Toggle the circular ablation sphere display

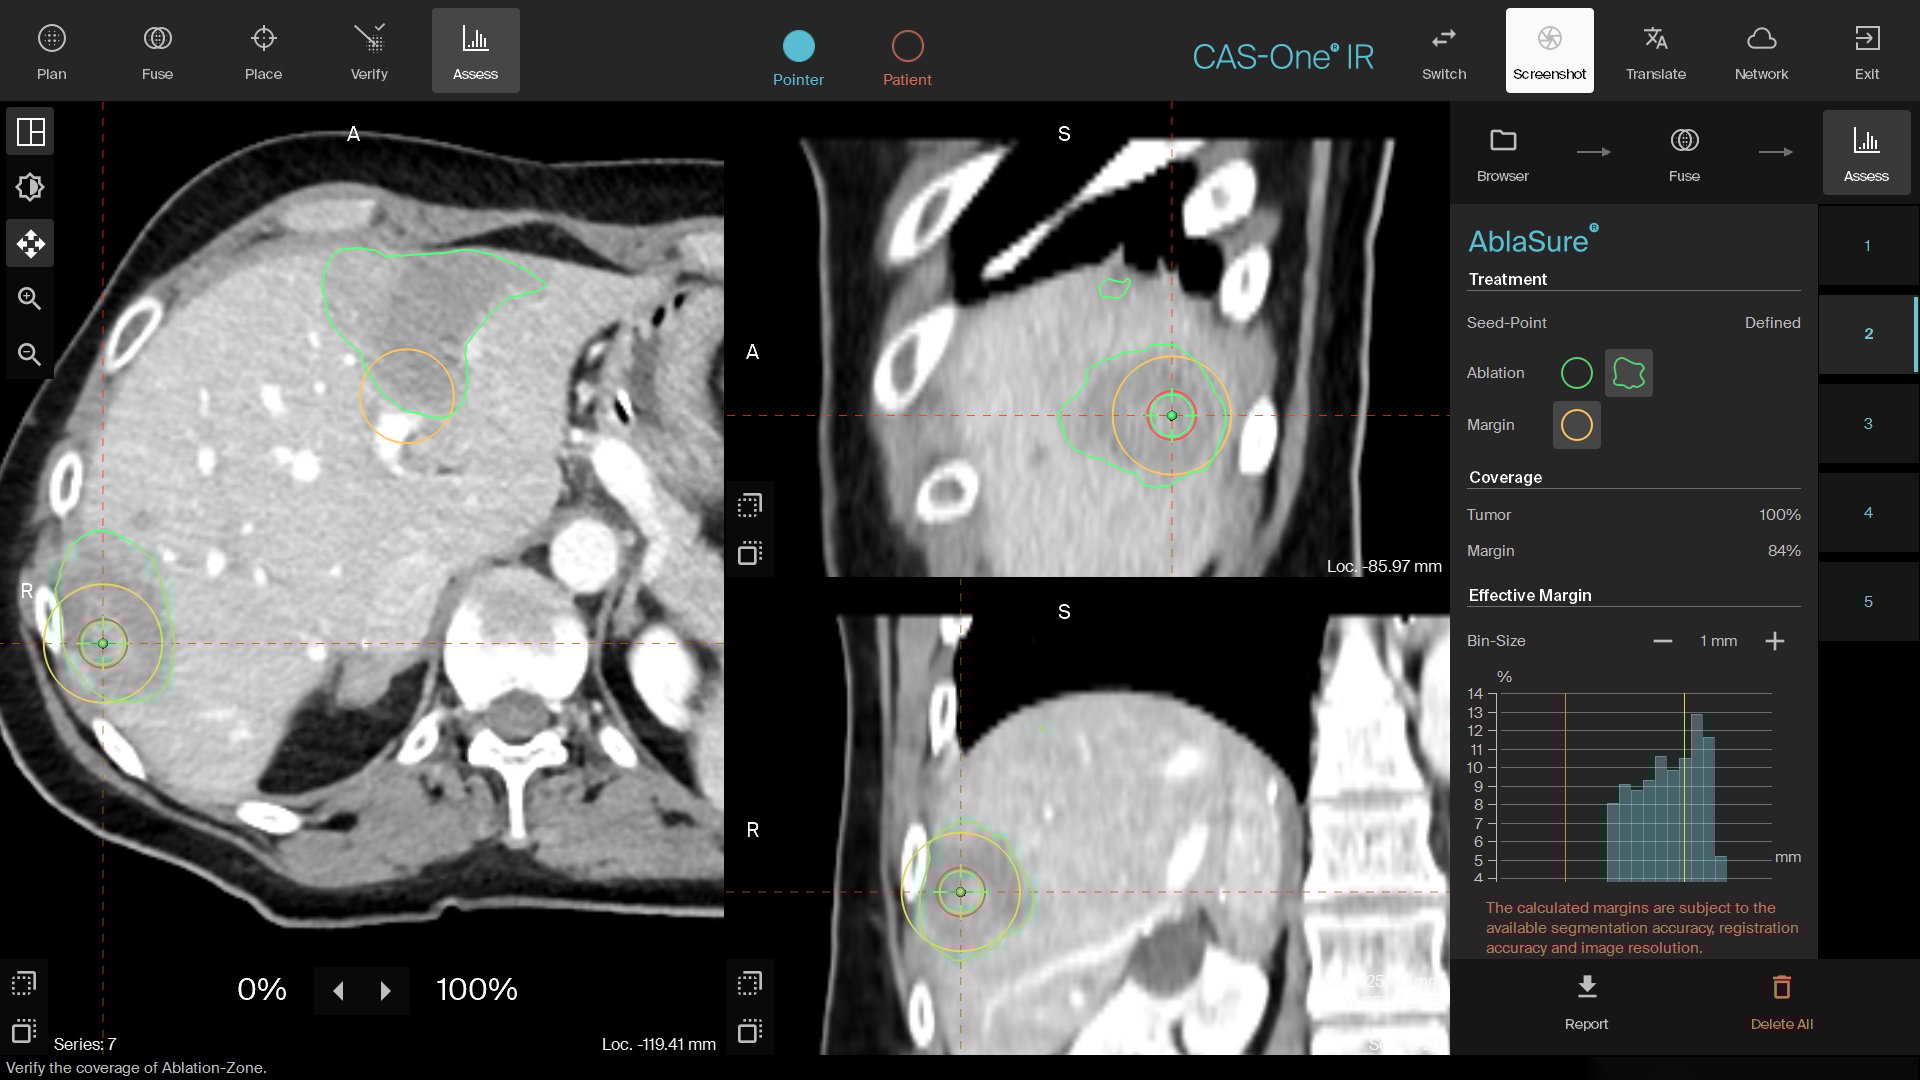click(x=1576, y=372)
